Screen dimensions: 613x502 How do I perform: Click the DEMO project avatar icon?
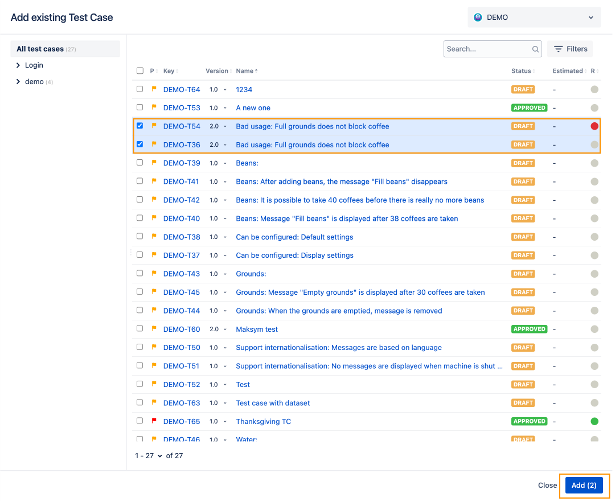[478, 18]
